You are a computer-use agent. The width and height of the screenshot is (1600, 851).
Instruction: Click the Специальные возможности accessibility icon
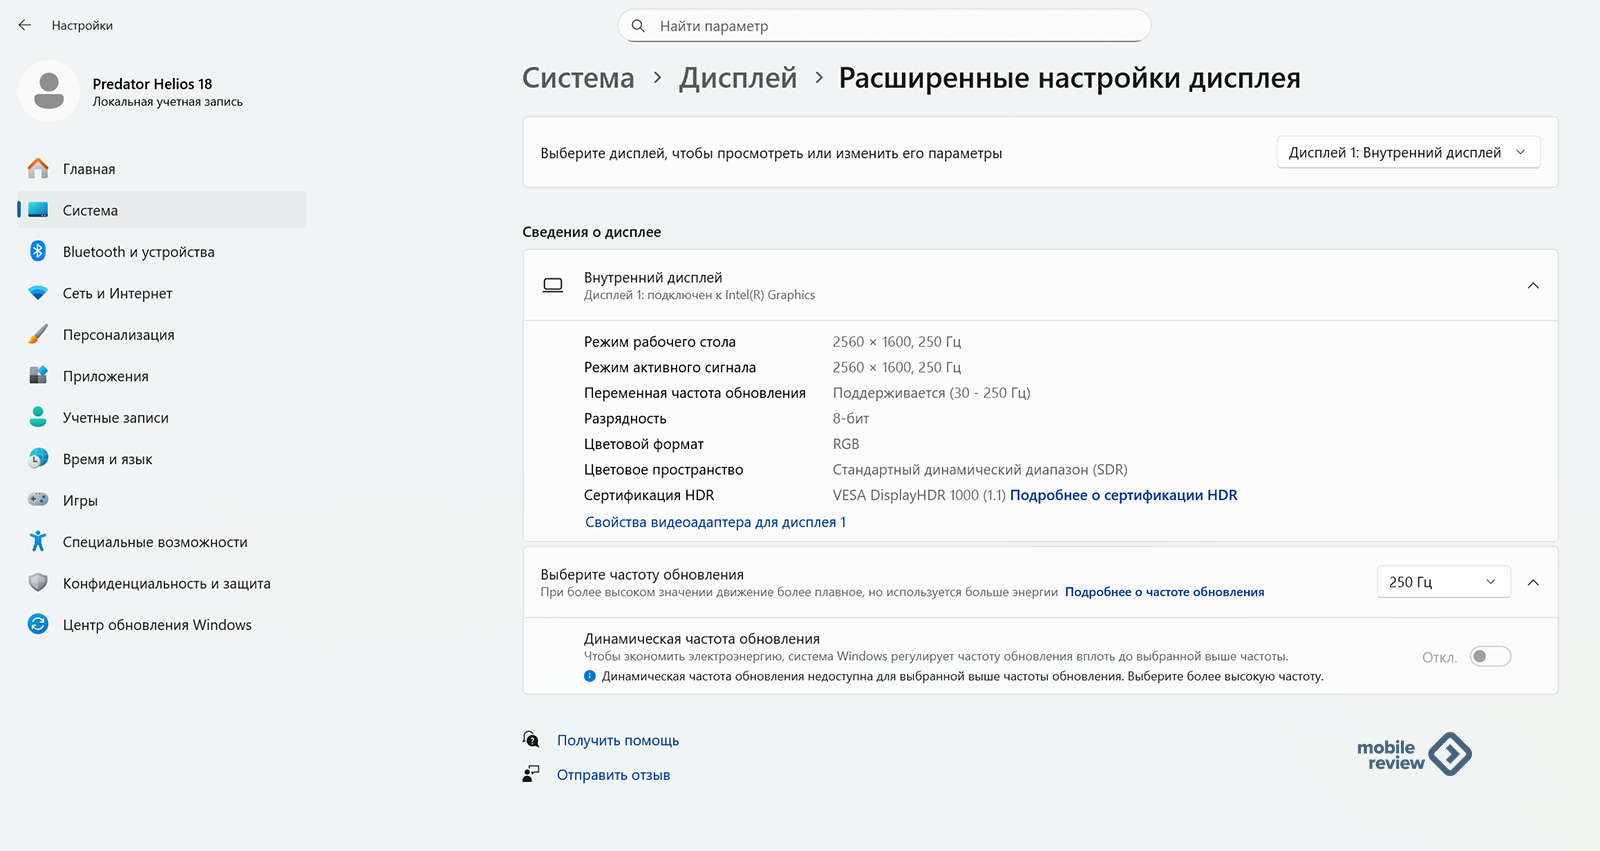pos(38,542)
